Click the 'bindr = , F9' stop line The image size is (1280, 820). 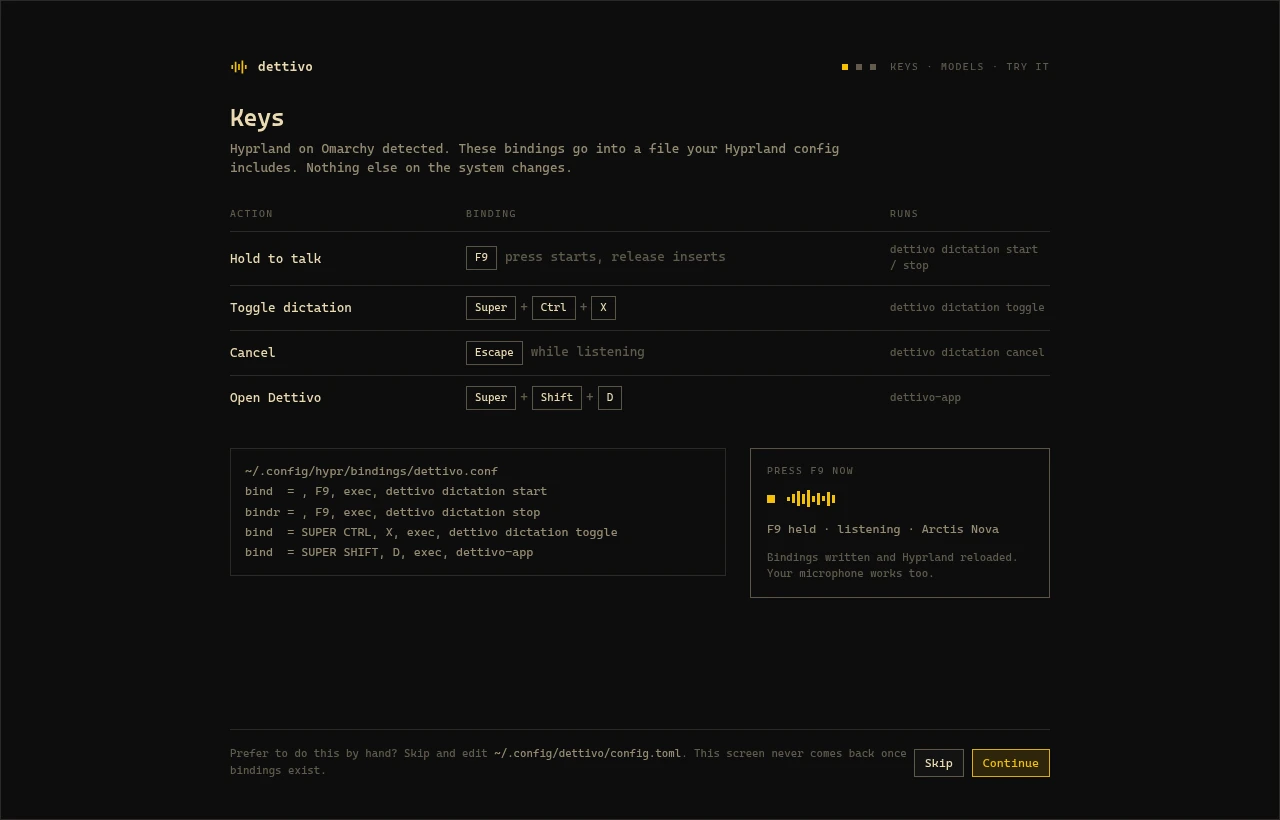pos(392,512)
